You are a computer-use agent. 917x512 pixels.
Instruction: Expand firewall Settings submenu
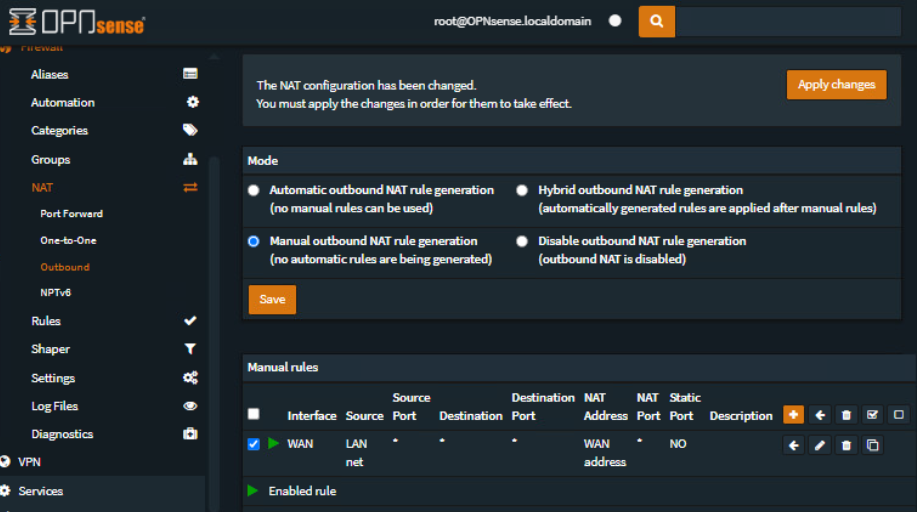click(53, 378)
